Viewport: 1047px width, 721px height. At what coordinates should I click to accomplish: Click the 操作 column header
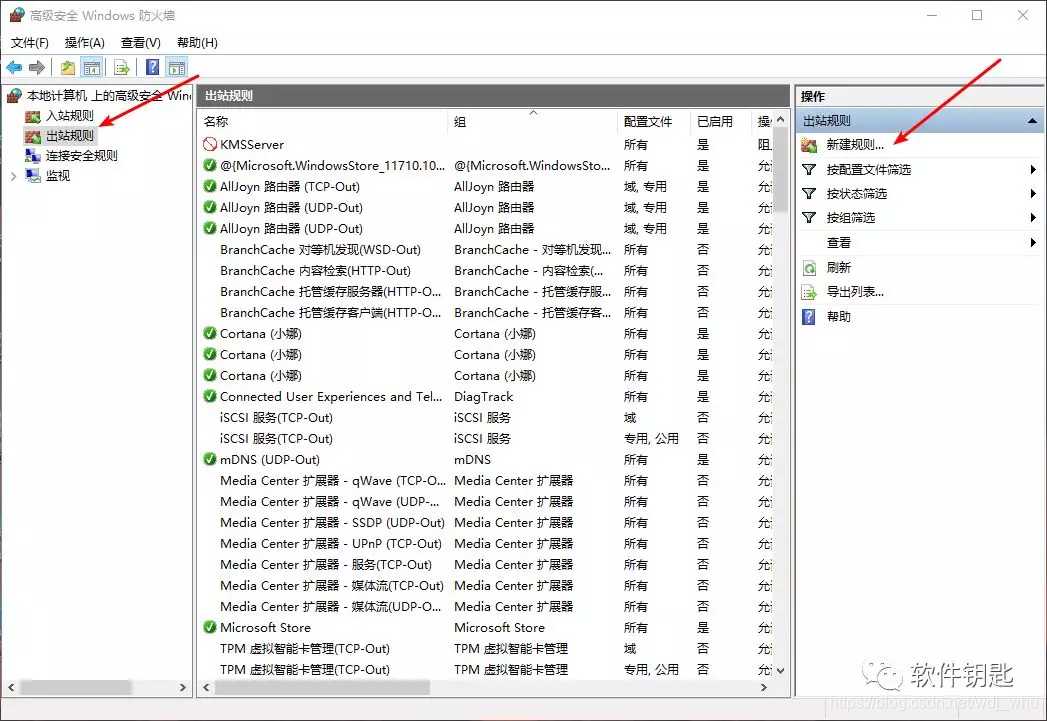pyautogui.click(x=764, y=122)
